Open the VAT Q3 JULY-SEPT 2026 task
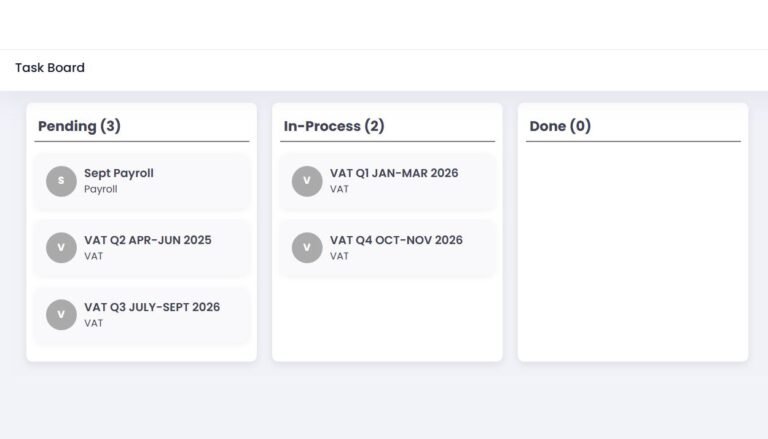 [x=152, y=307]
